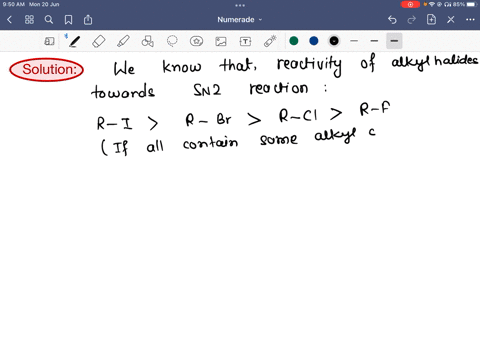The height and width of the screenshot is (360, 480).
Task: Select the Eraser tool
Action: pyautogui.click(x=99, y=41)
